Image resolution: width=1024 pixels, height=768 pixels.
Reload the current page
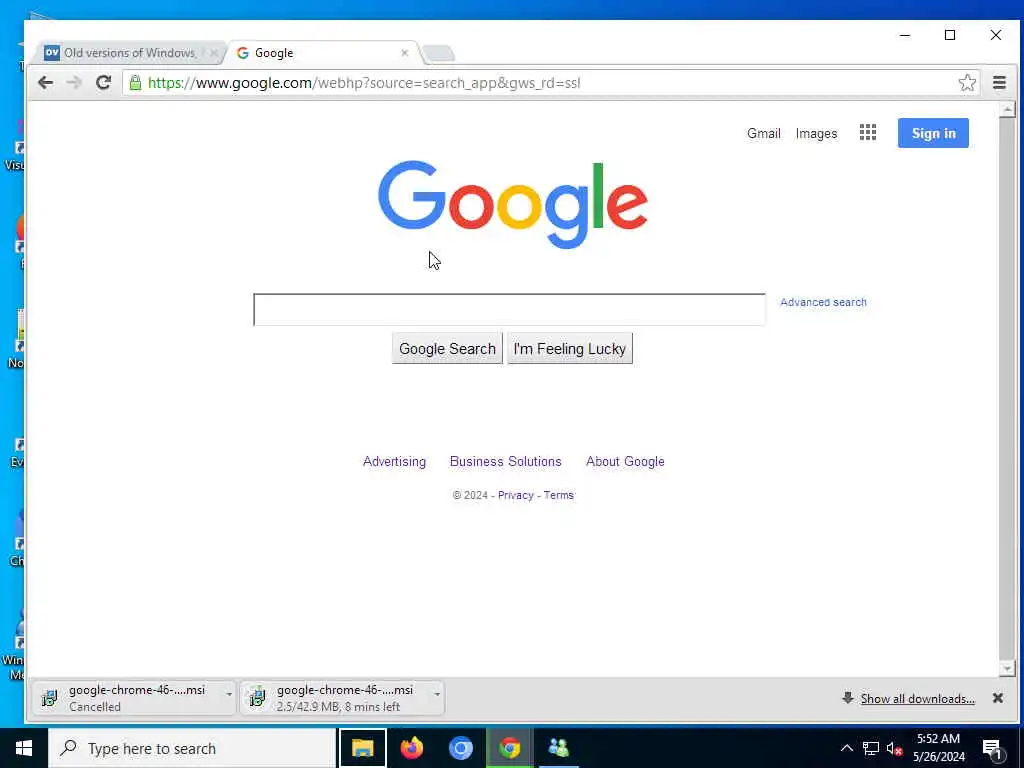click(103, 83)
